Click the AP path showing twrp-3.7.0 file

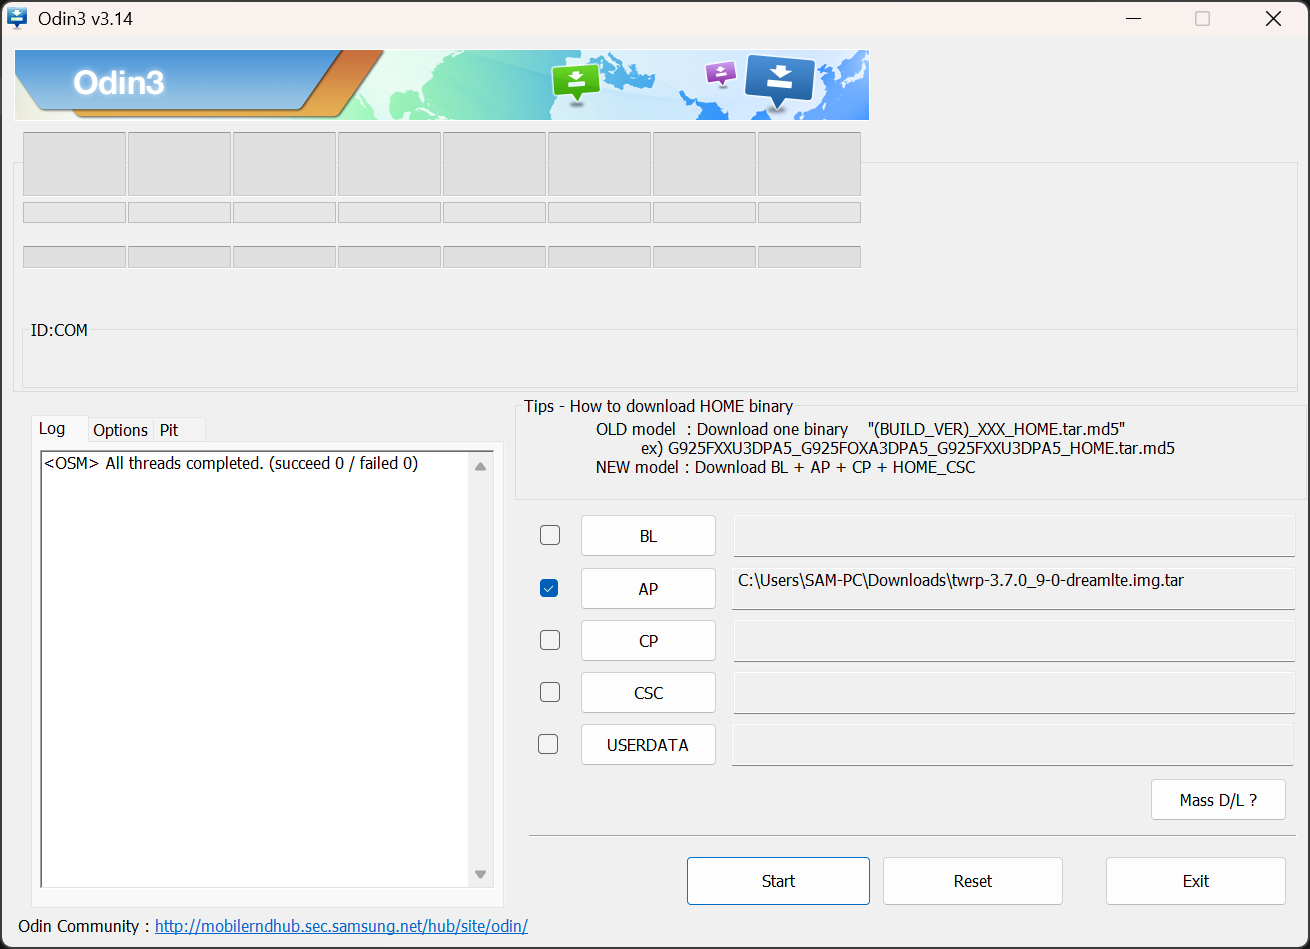[1014, 589]
